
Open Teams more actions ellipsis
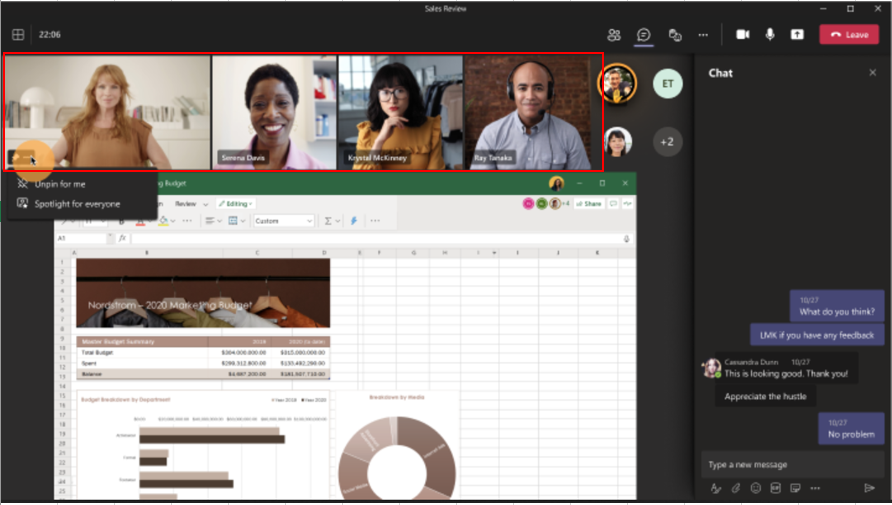coord(703,35)
